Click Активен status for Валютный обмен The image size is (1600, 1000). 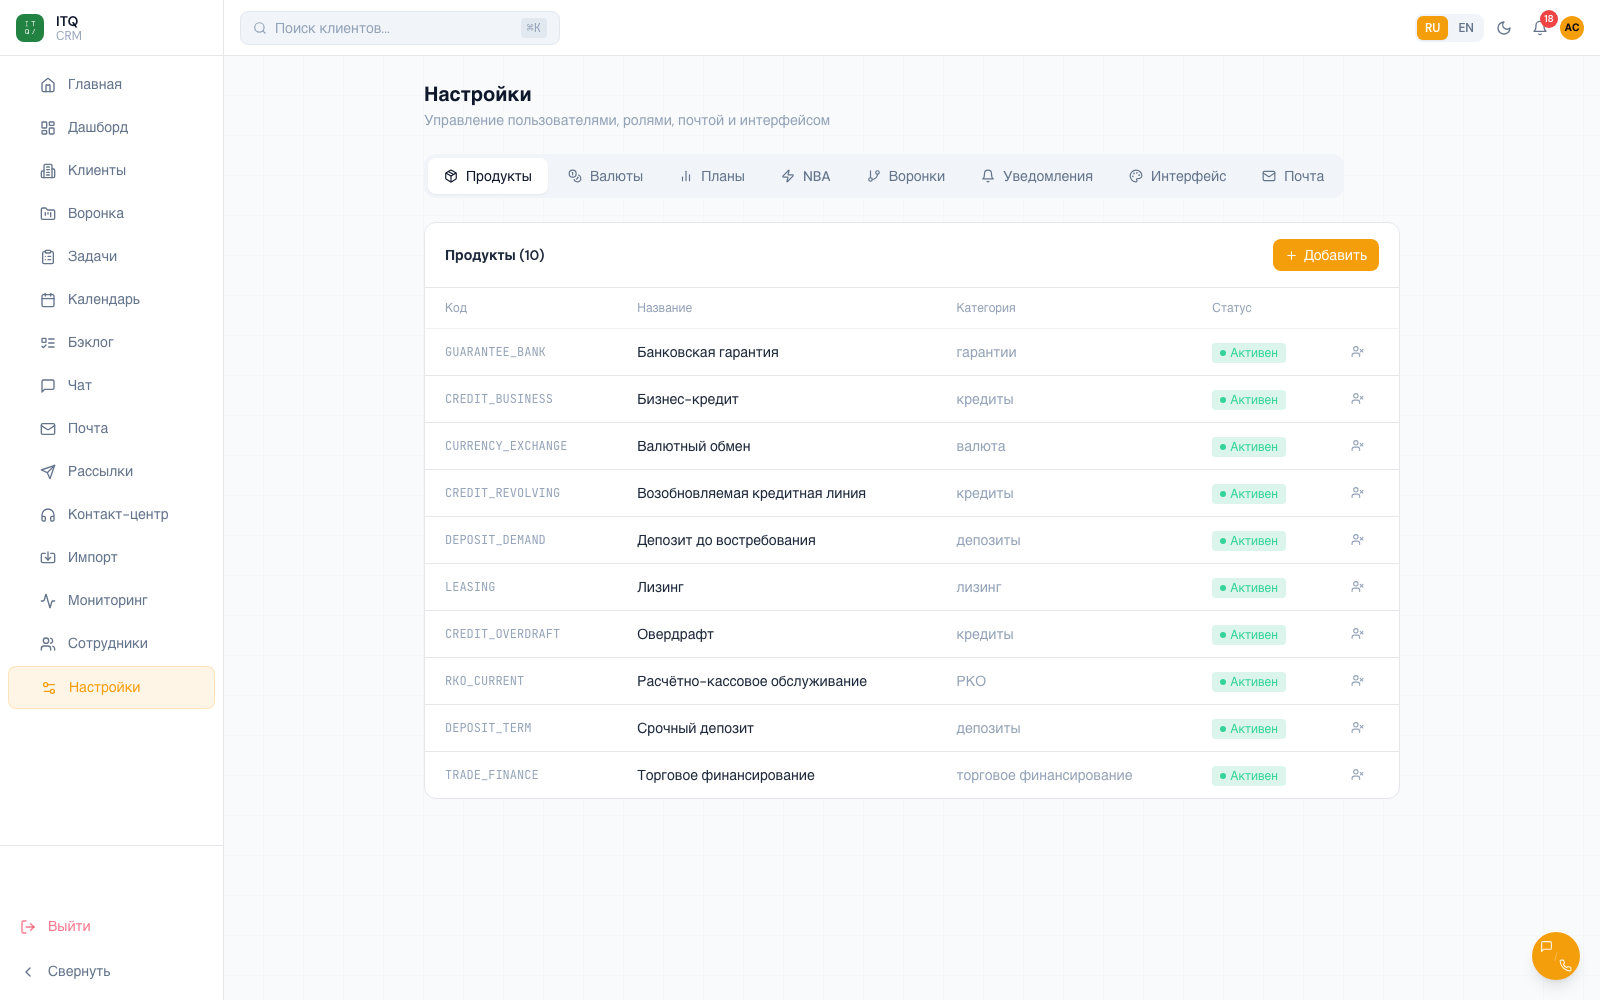(1249, 447)
